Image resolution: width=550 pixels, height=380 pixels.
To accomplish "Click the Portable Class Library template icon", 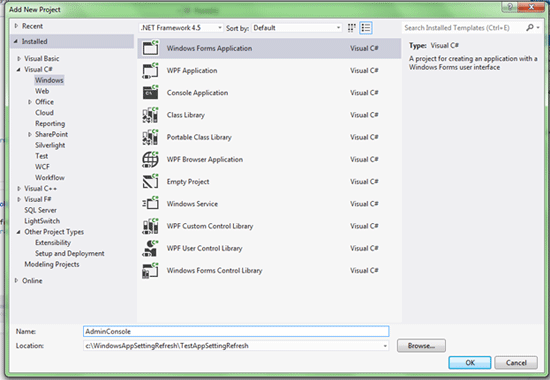I will (x=150, y=137).
